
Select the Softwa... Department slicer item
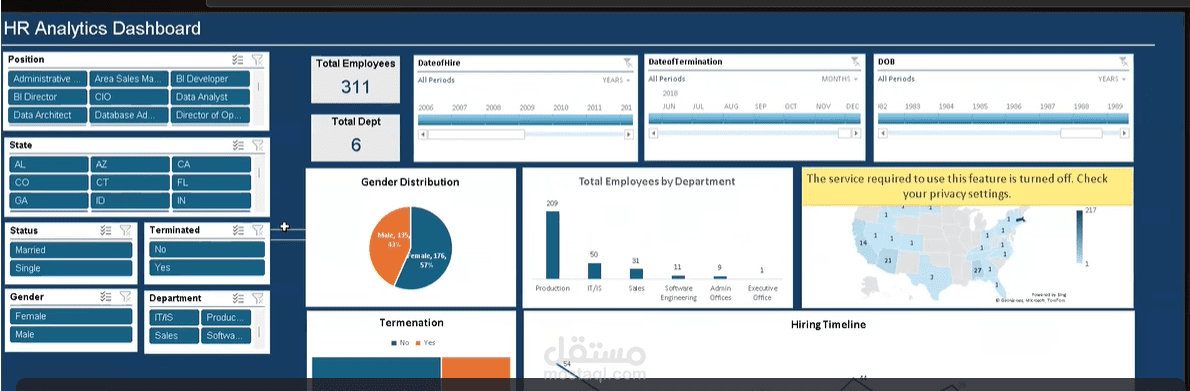pos(226,336)
